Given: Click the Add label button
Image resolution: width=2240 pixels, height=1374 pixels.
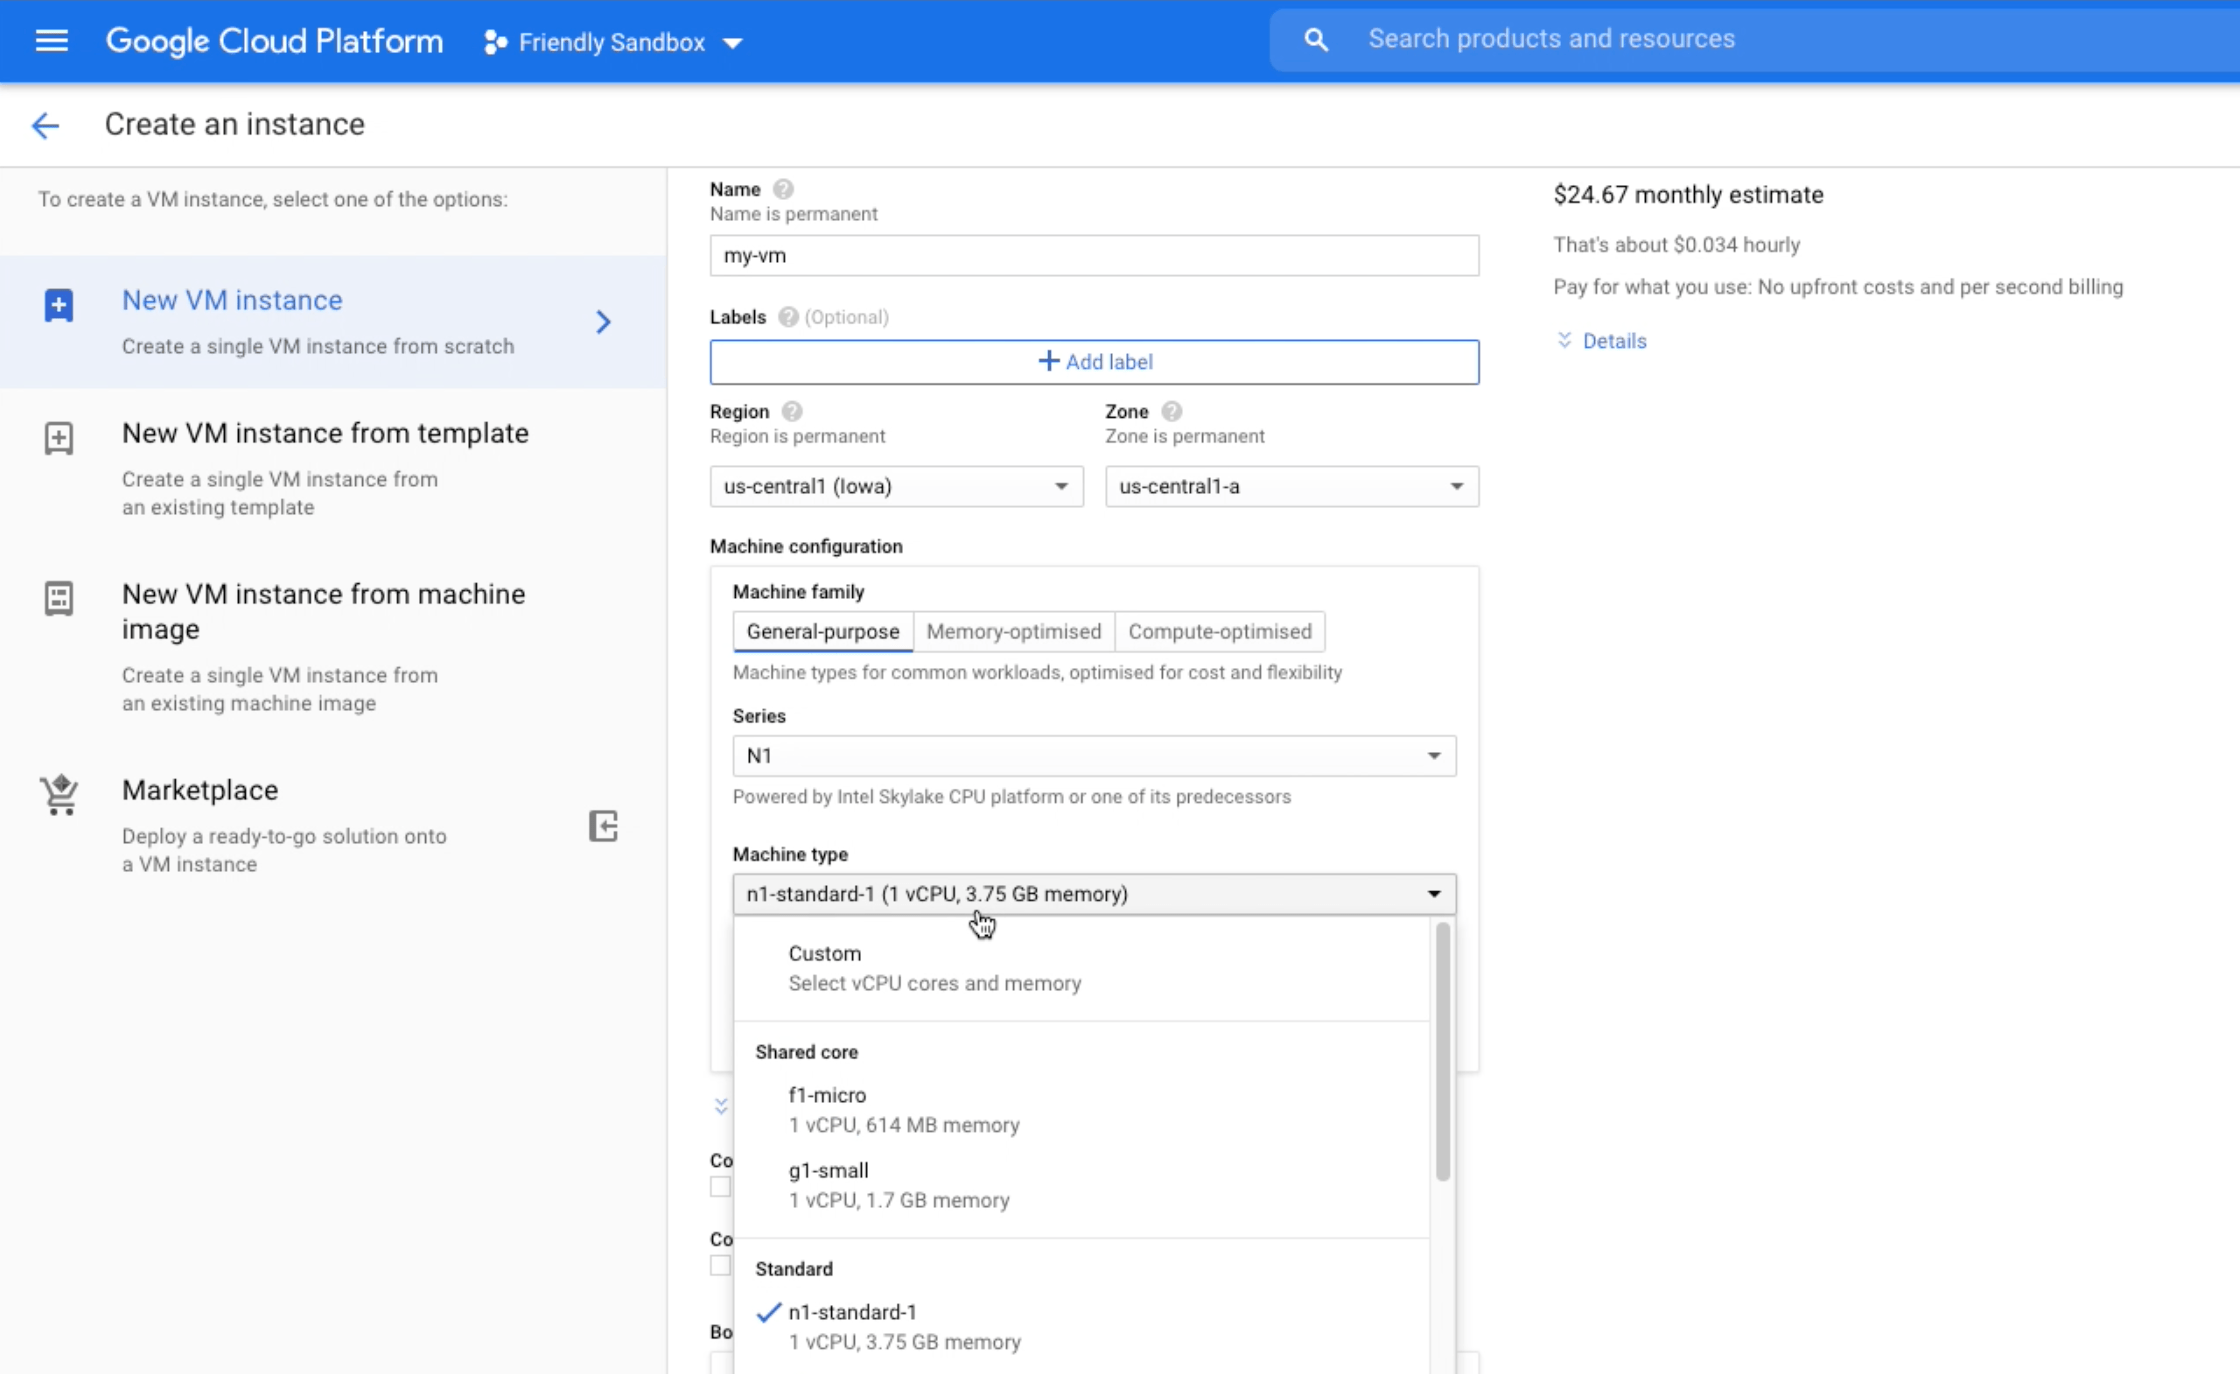Looking at the screenshot, I should [1094, 362].
